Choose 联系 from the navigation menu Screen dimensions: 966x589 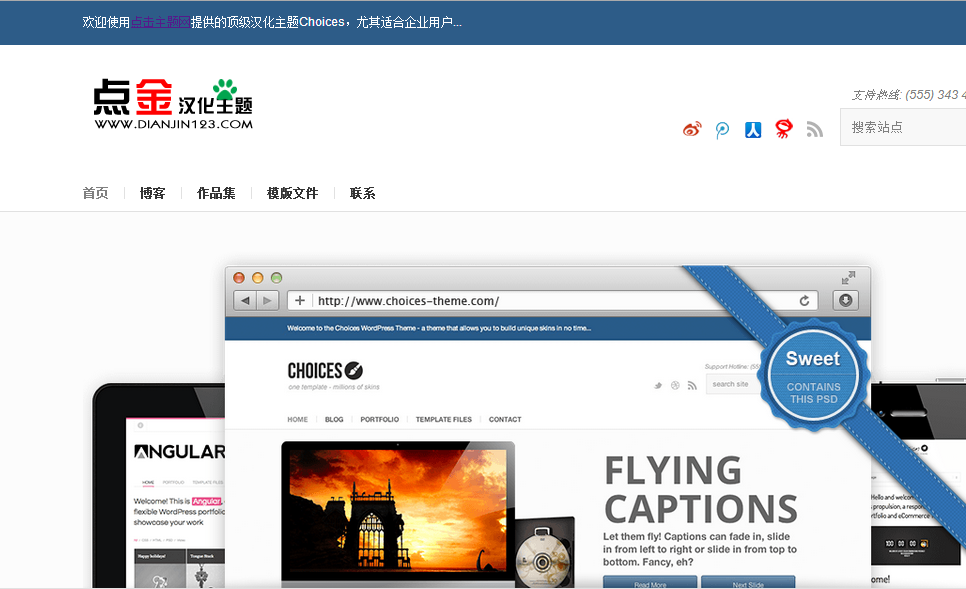[363, 193]
